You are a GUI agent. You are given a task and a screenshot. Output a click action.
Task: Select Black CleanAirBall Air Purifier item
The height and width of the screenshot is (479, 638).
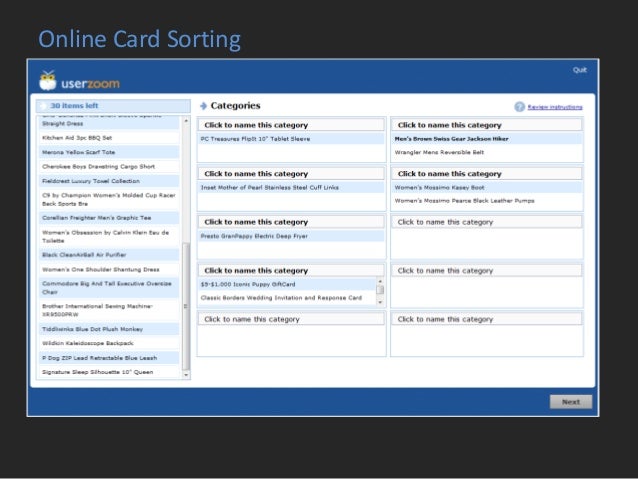tap(109, 255)
